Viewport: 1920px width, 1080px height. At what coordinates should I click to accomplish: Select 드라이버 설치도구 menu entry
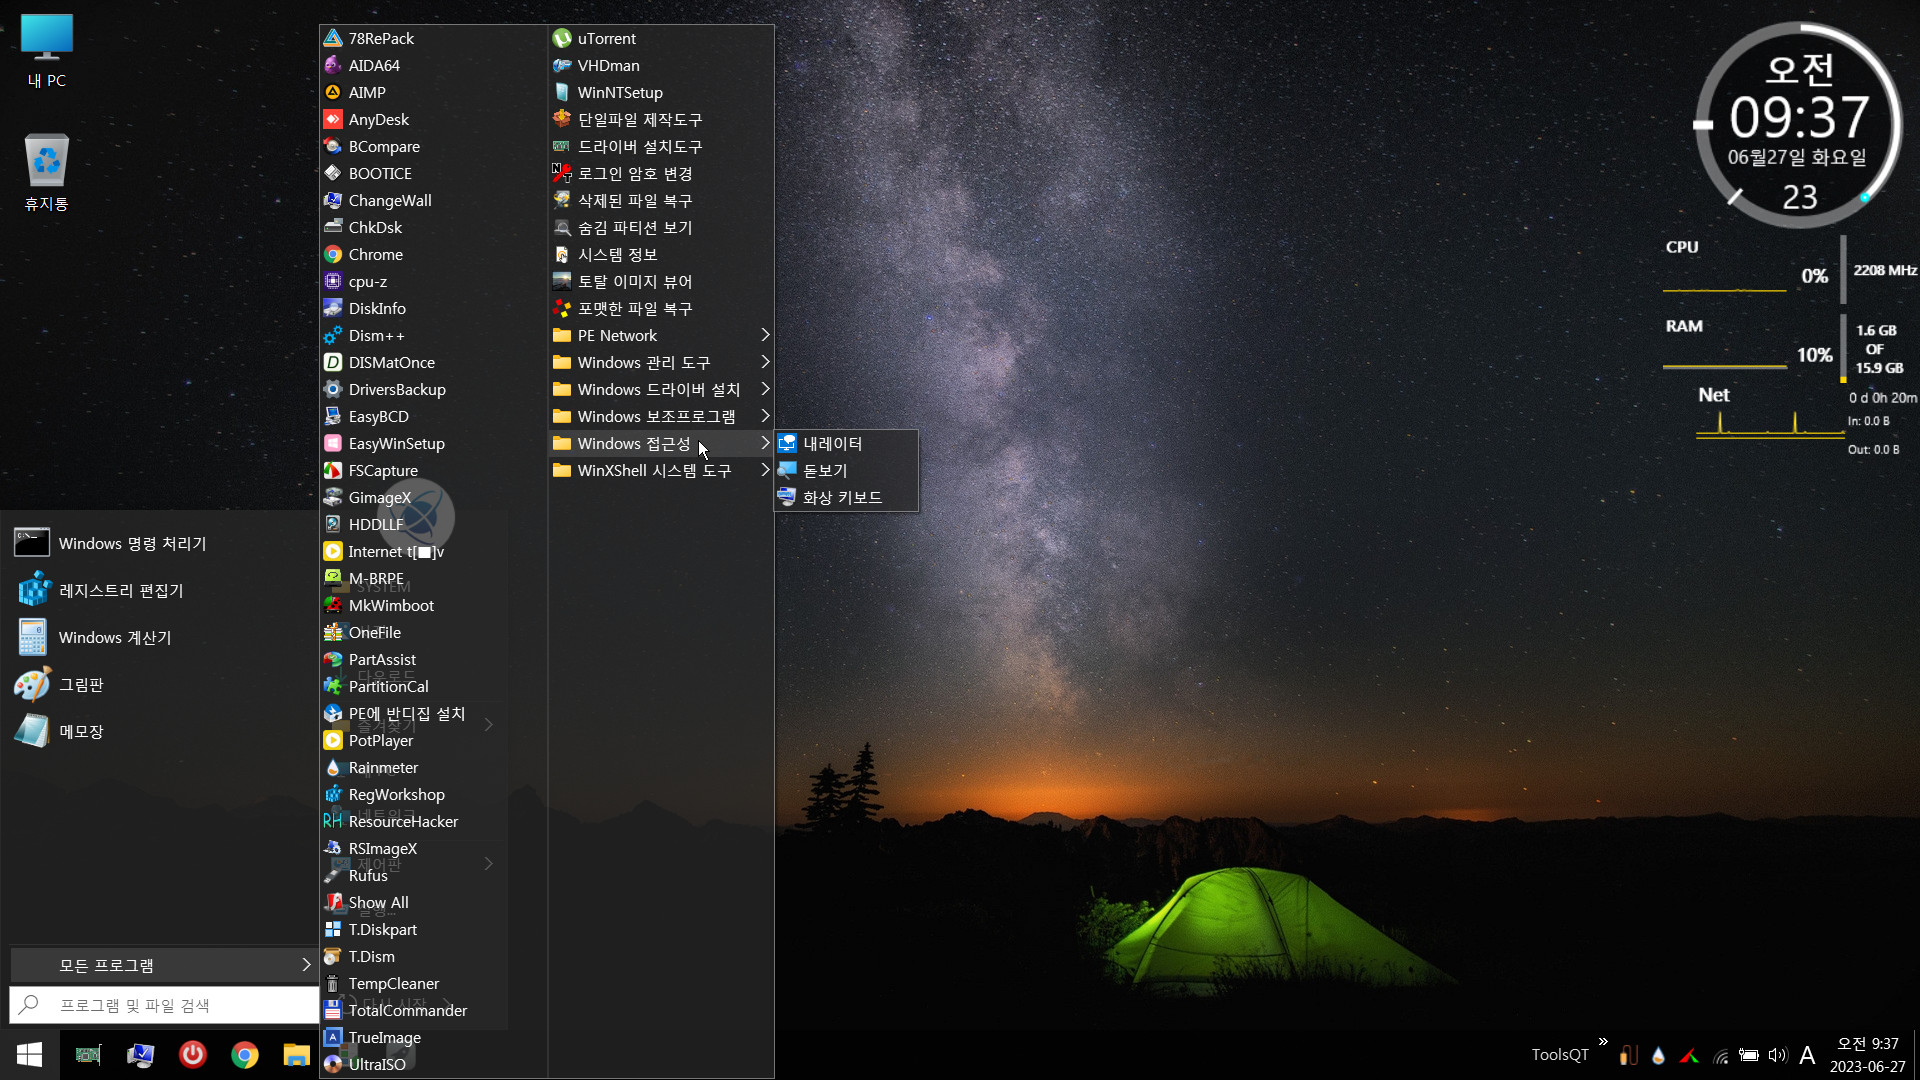click(x=661, y=146)
